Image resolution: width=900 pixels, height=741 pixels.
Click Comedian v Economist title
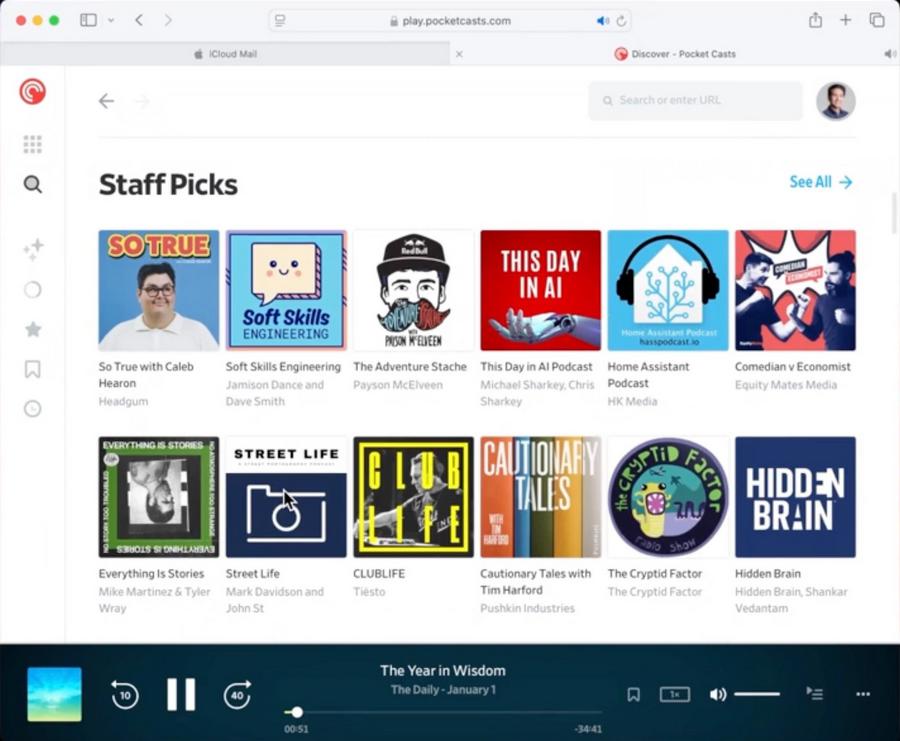coord(793,367)
